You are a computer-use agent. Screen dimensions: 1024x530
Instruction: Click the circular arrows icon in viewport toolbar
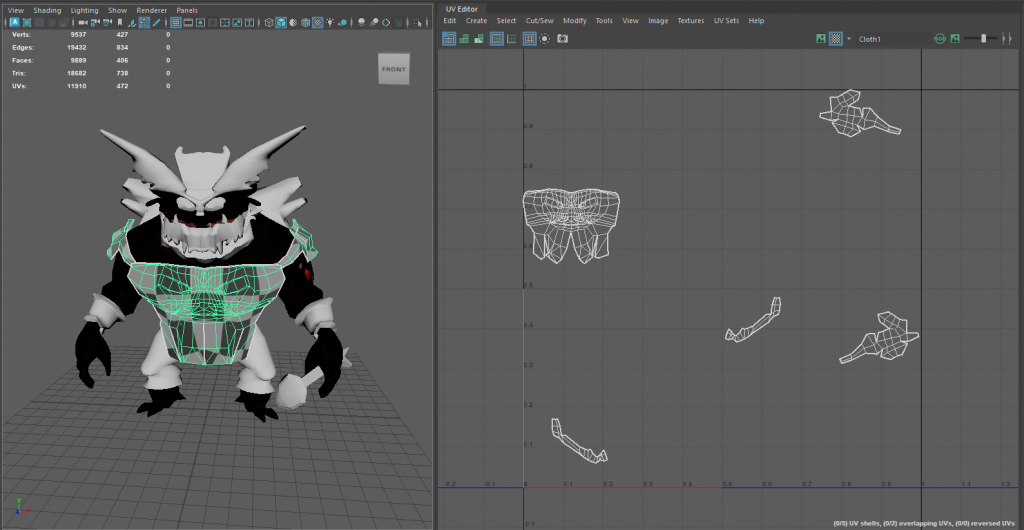(387, 22)
